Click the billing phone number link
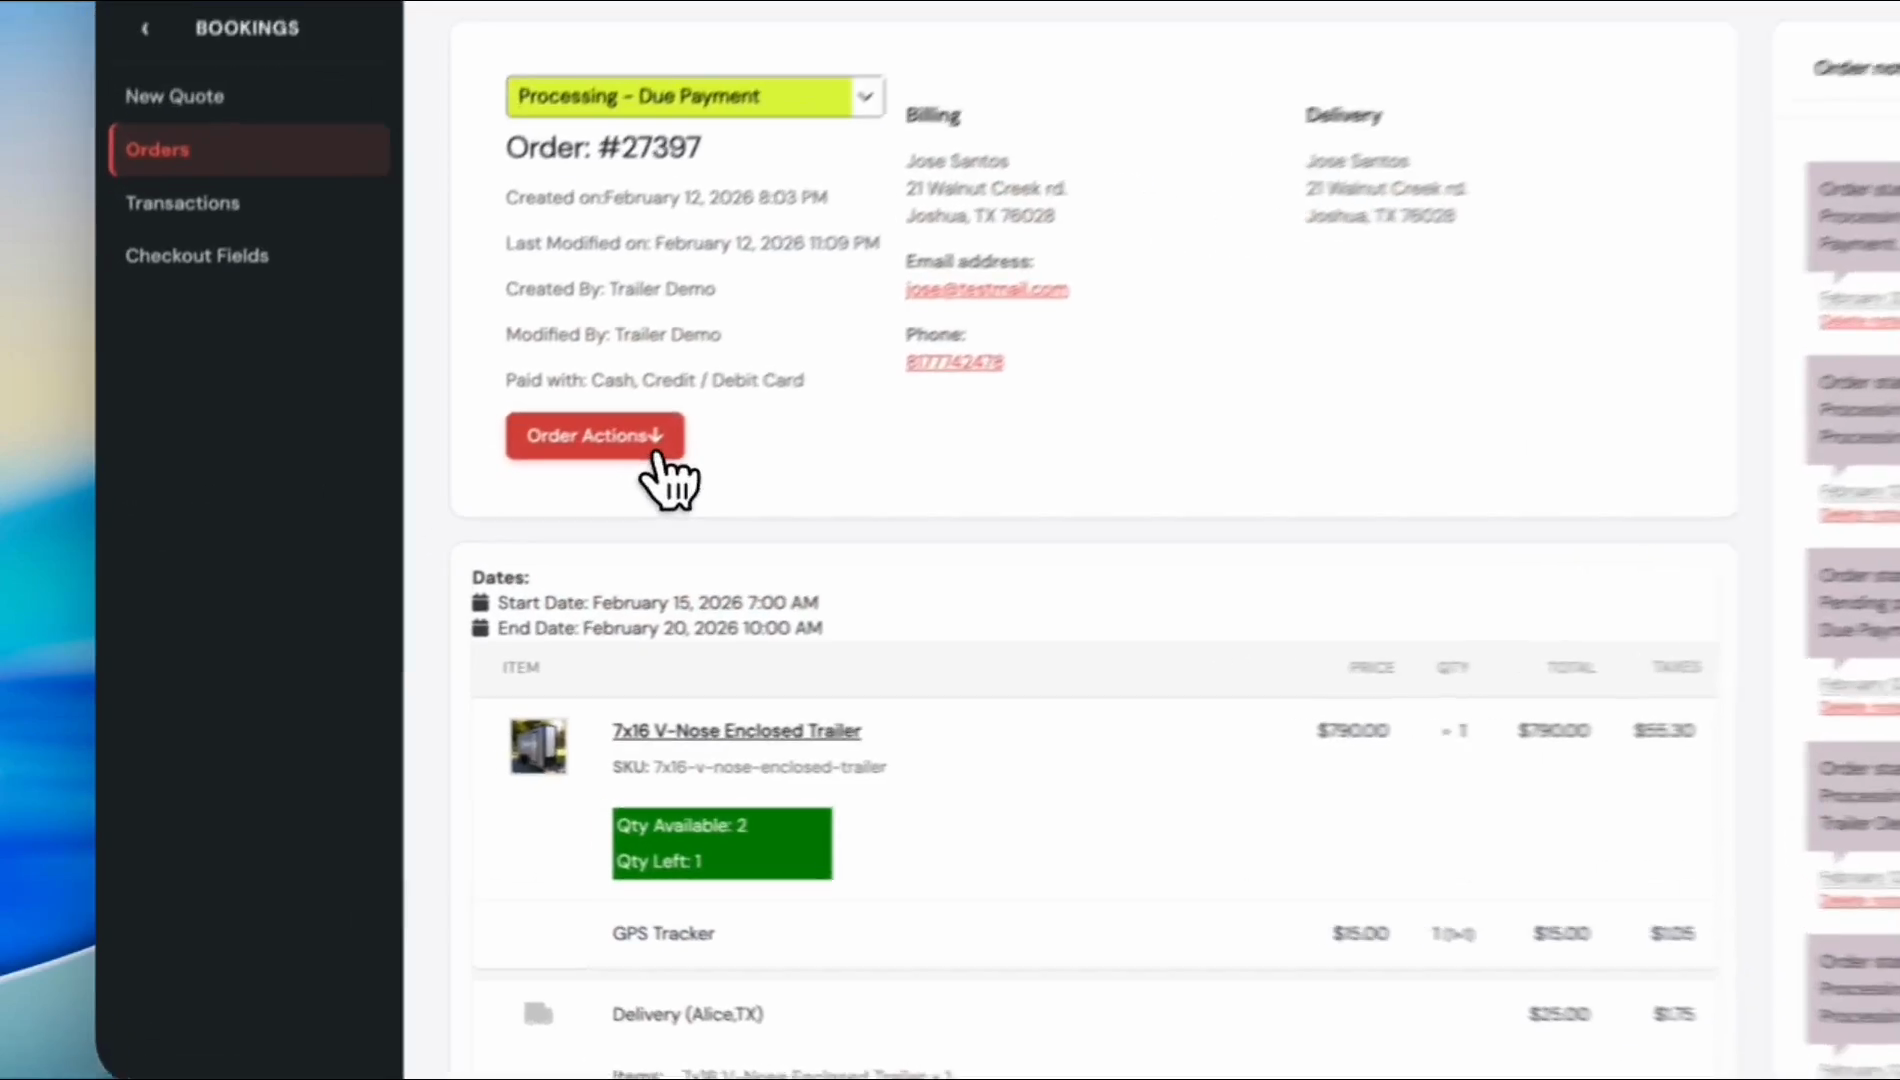The image size is (1900, 1080). 954,363
